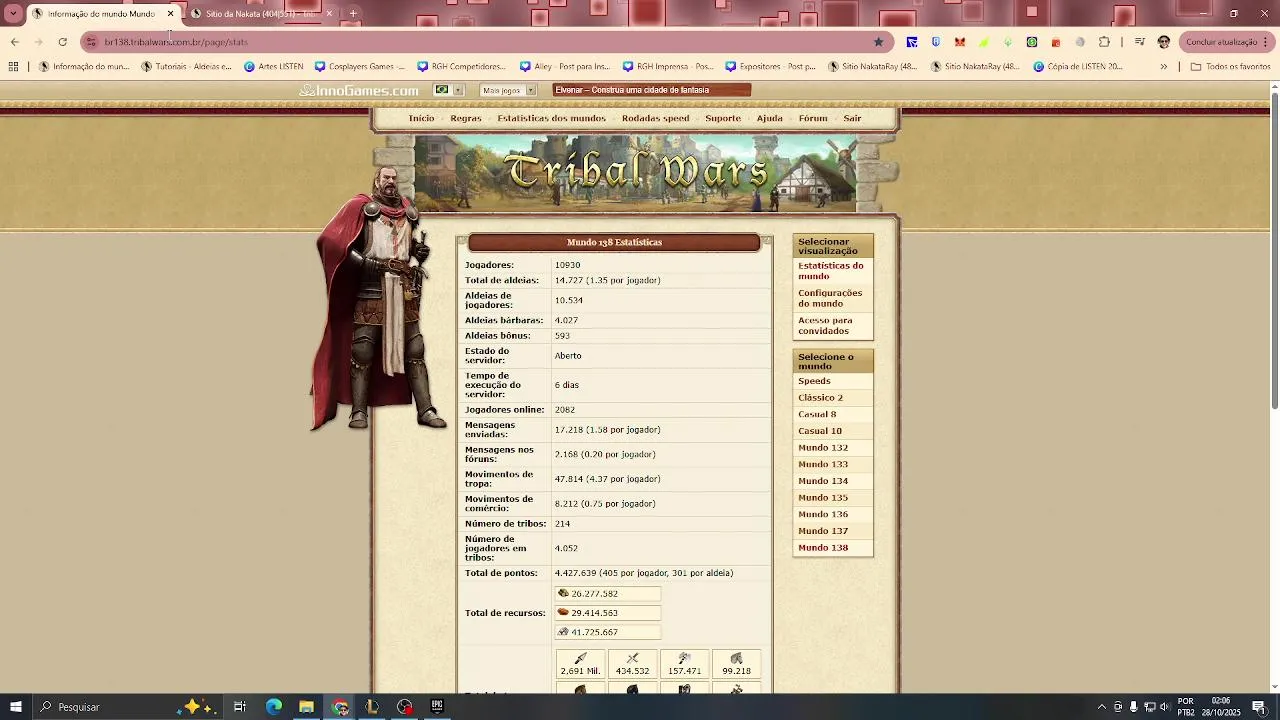Open the media control playlist icon
Viewport: 1280px width, 720px height.
point(1139,42)
